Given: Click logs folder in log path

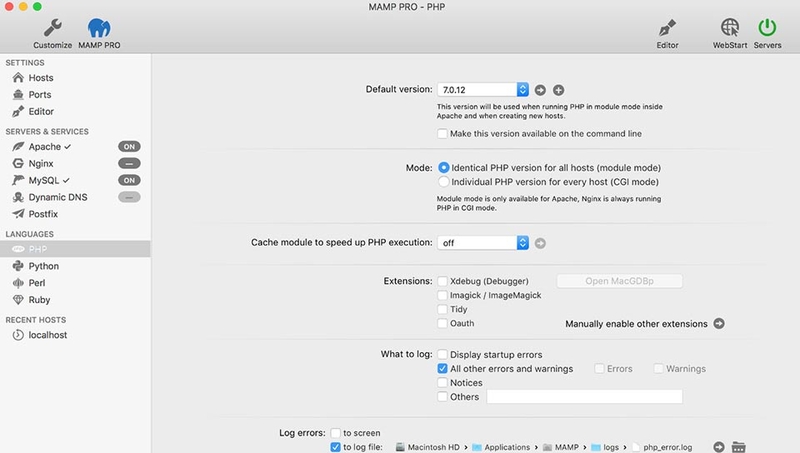Looking at the screenshot, I should (x=605, y=447).
